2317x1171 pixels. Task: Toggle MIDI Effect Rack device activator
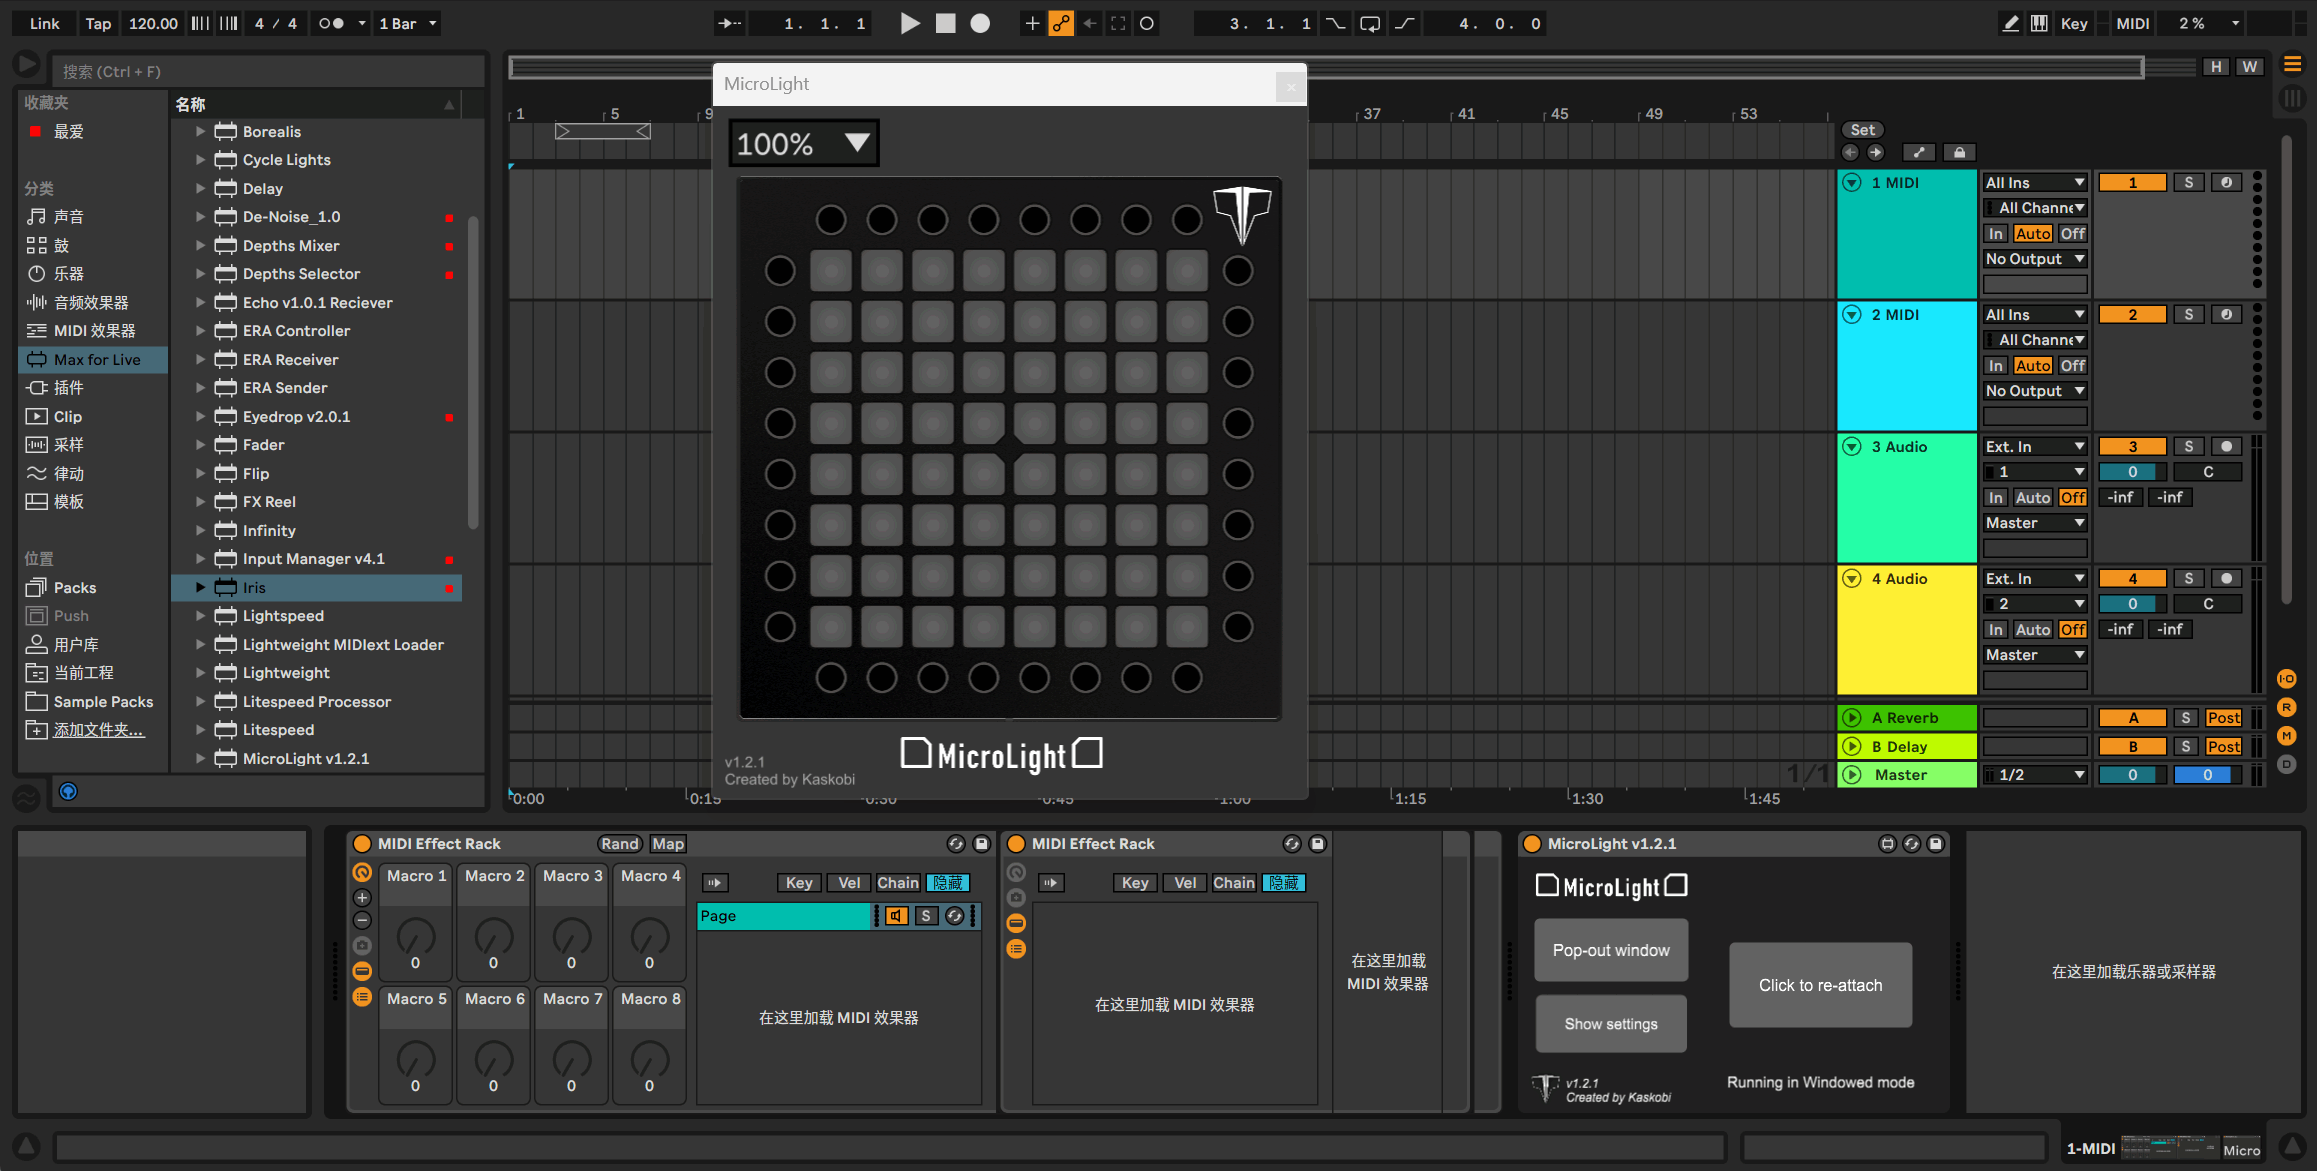tap(363, 843)
